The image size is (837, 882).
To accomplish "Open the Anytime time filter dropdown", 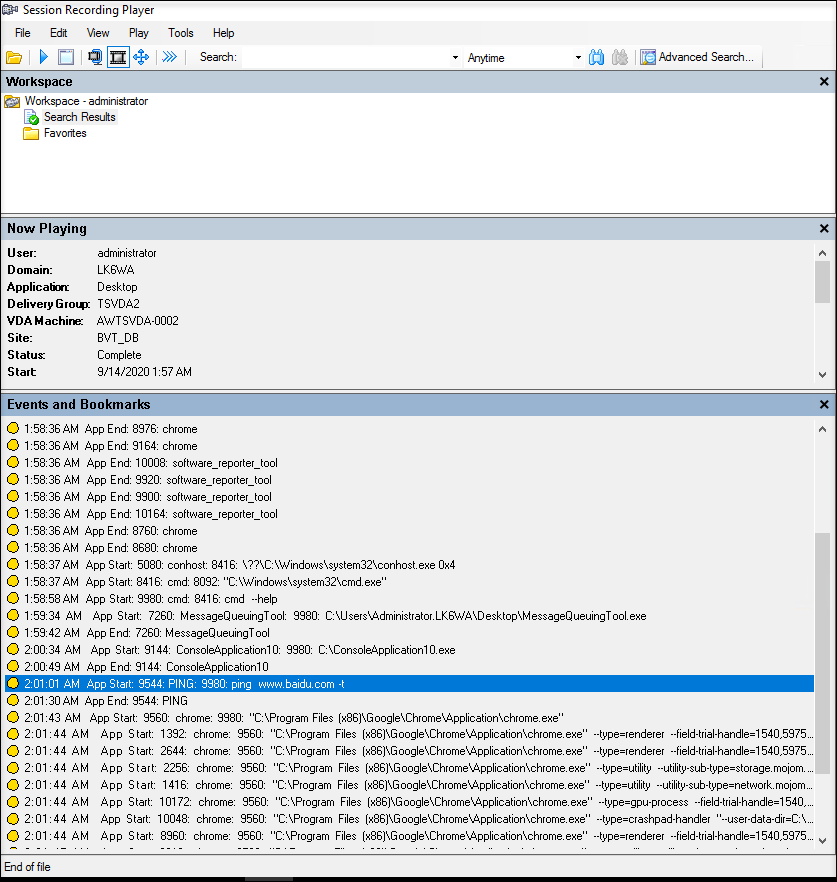I will click(x=578, y=58).
